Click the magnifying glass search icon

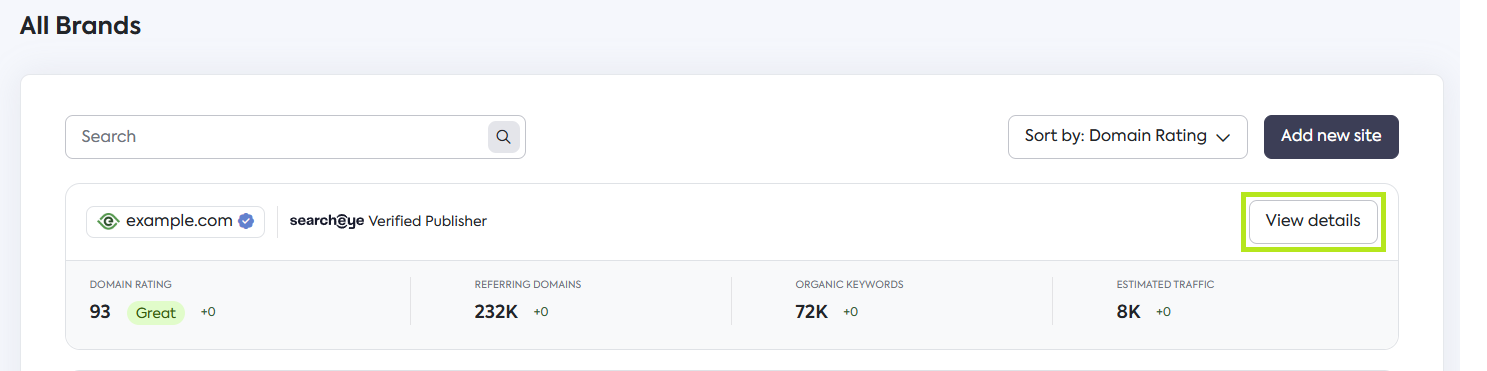point(504,137)
